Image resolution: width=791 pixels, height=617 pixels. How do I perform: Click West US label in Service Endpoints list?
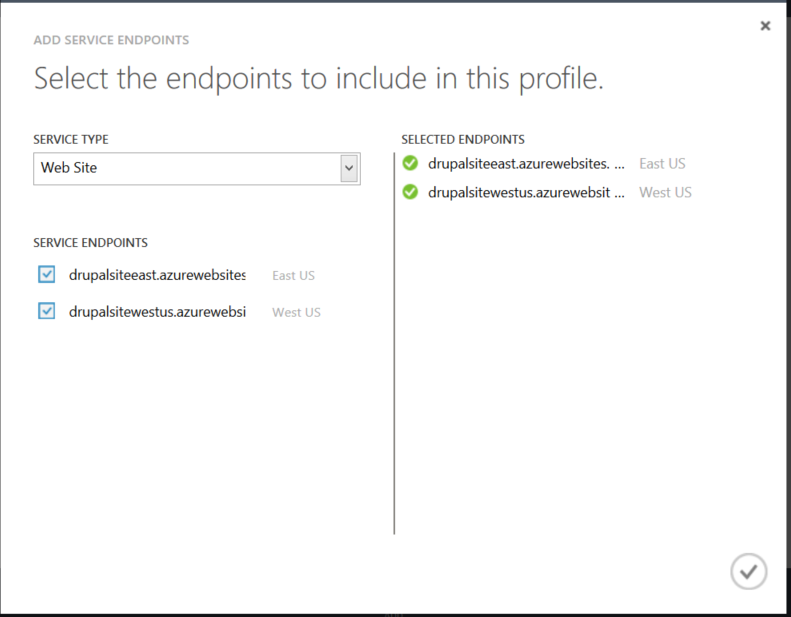coord(296,312)
